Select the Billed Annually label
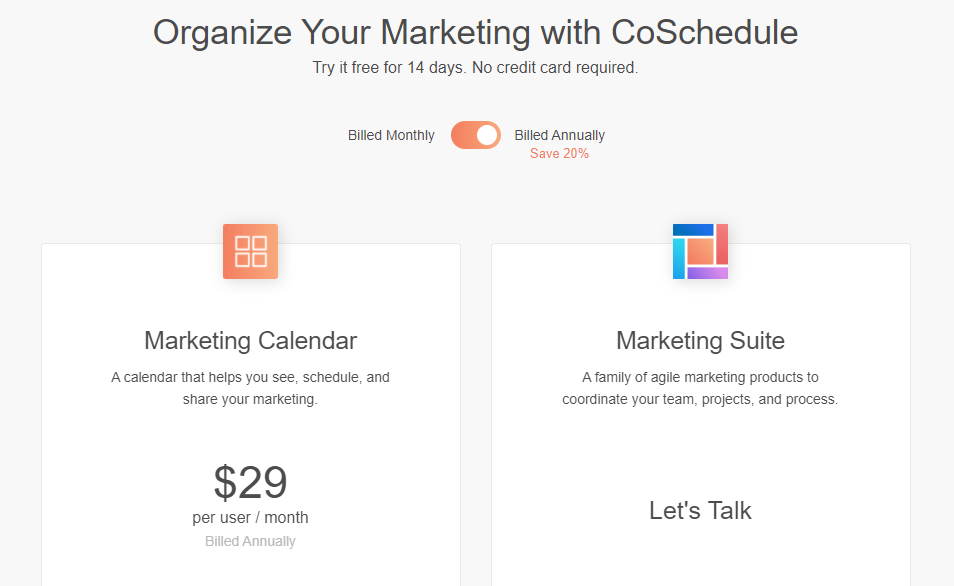Image resolution: width=954 pixels, height=586 pixels. 560,135
